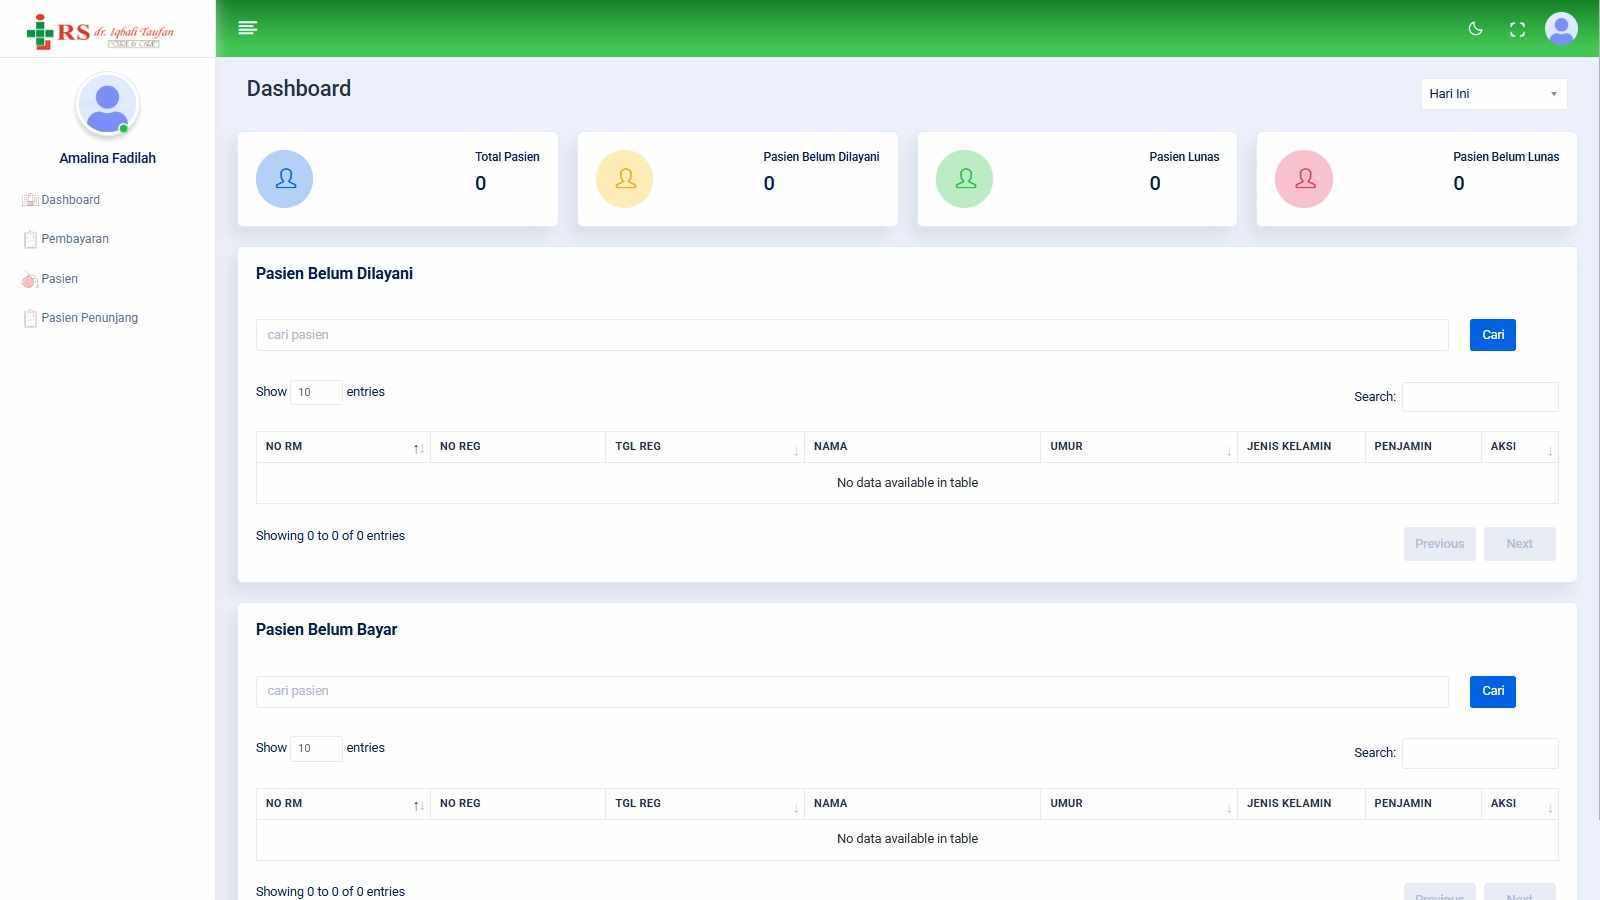The width and height of the screenshot is (1600, 900).
Task: Focus Search box in Pasien Belum Dilayani
Action: [1480, 397]
